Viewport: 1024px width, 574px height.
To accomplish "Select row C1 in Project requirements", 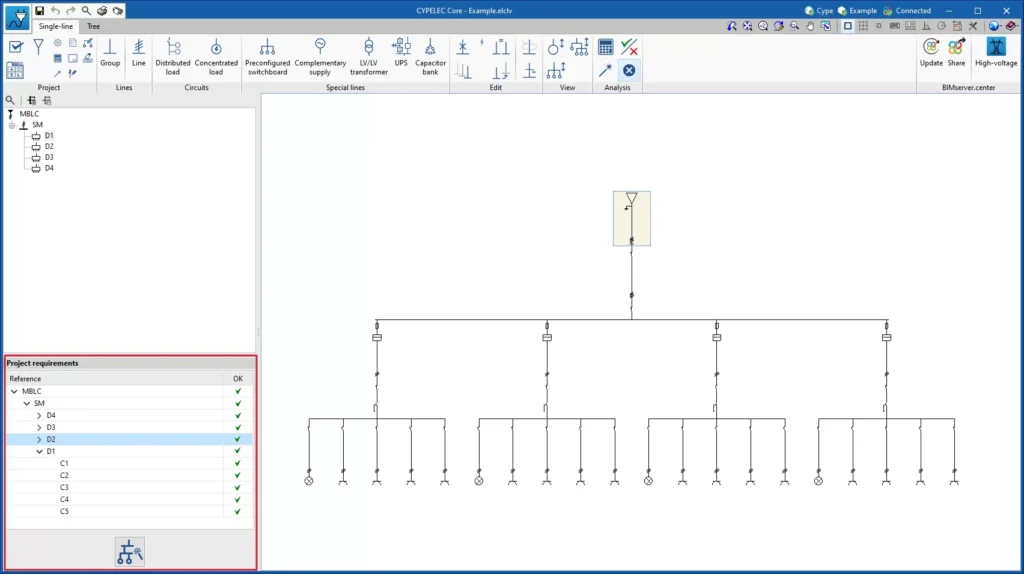I will coord(129,464).
